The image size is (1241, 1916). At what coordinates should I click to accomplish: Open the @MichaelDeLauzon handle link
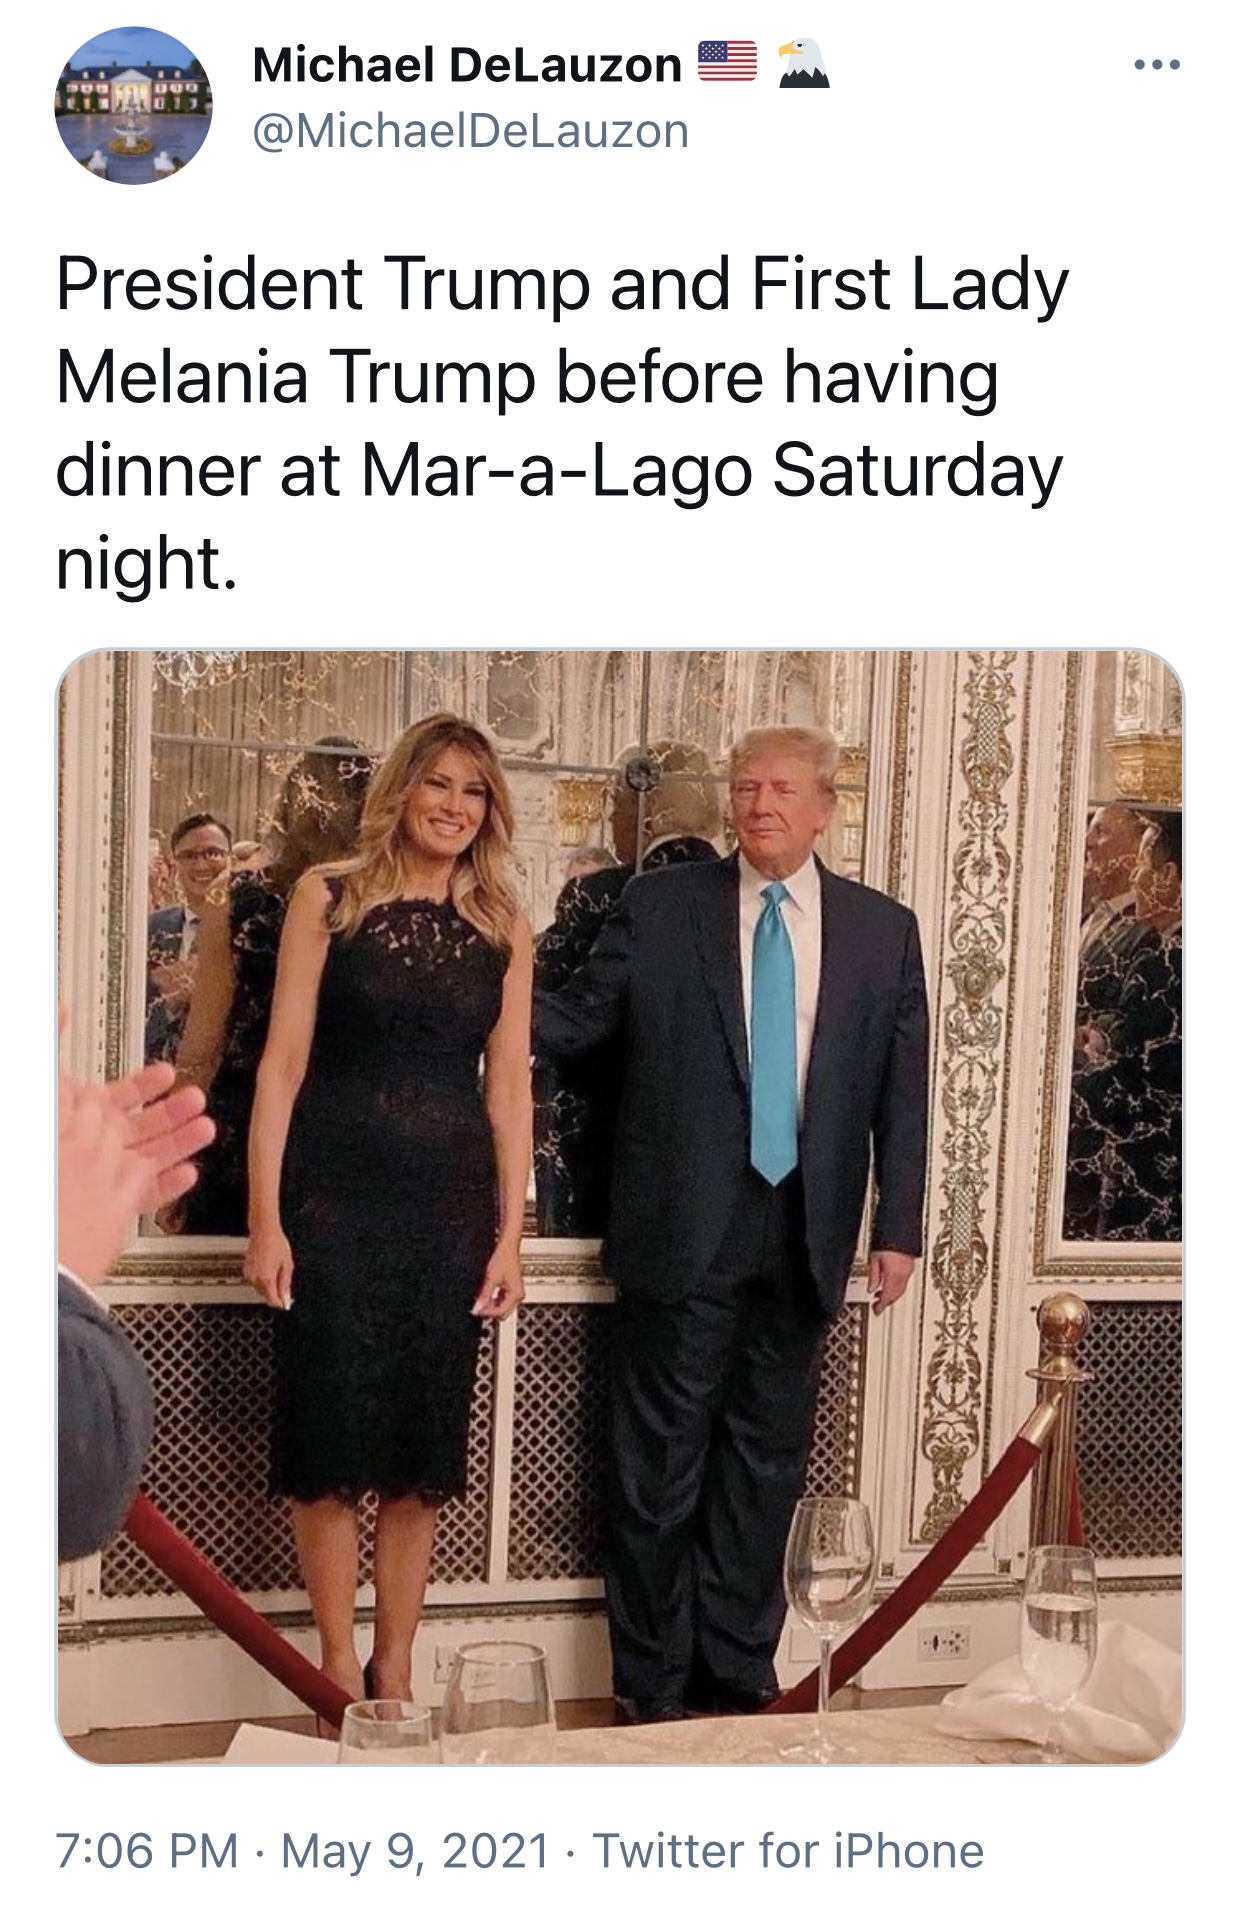pos(471,131)
